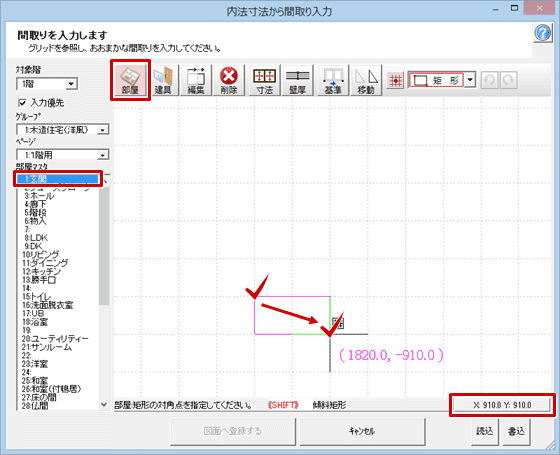Open the help question mark icon
560x455 pixels.
click(x=542, y=33)
